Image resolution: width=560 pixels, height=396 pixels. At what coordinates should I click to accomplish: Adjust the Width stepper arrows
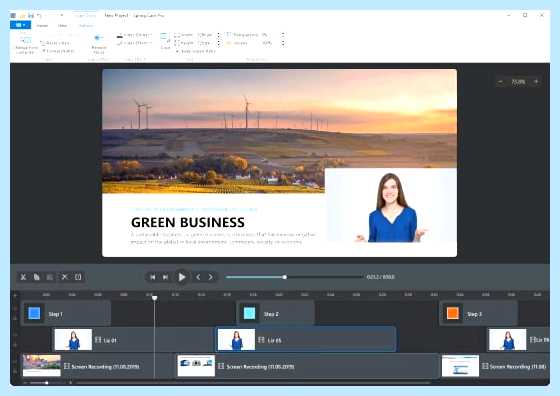click(x=219, y=35)
